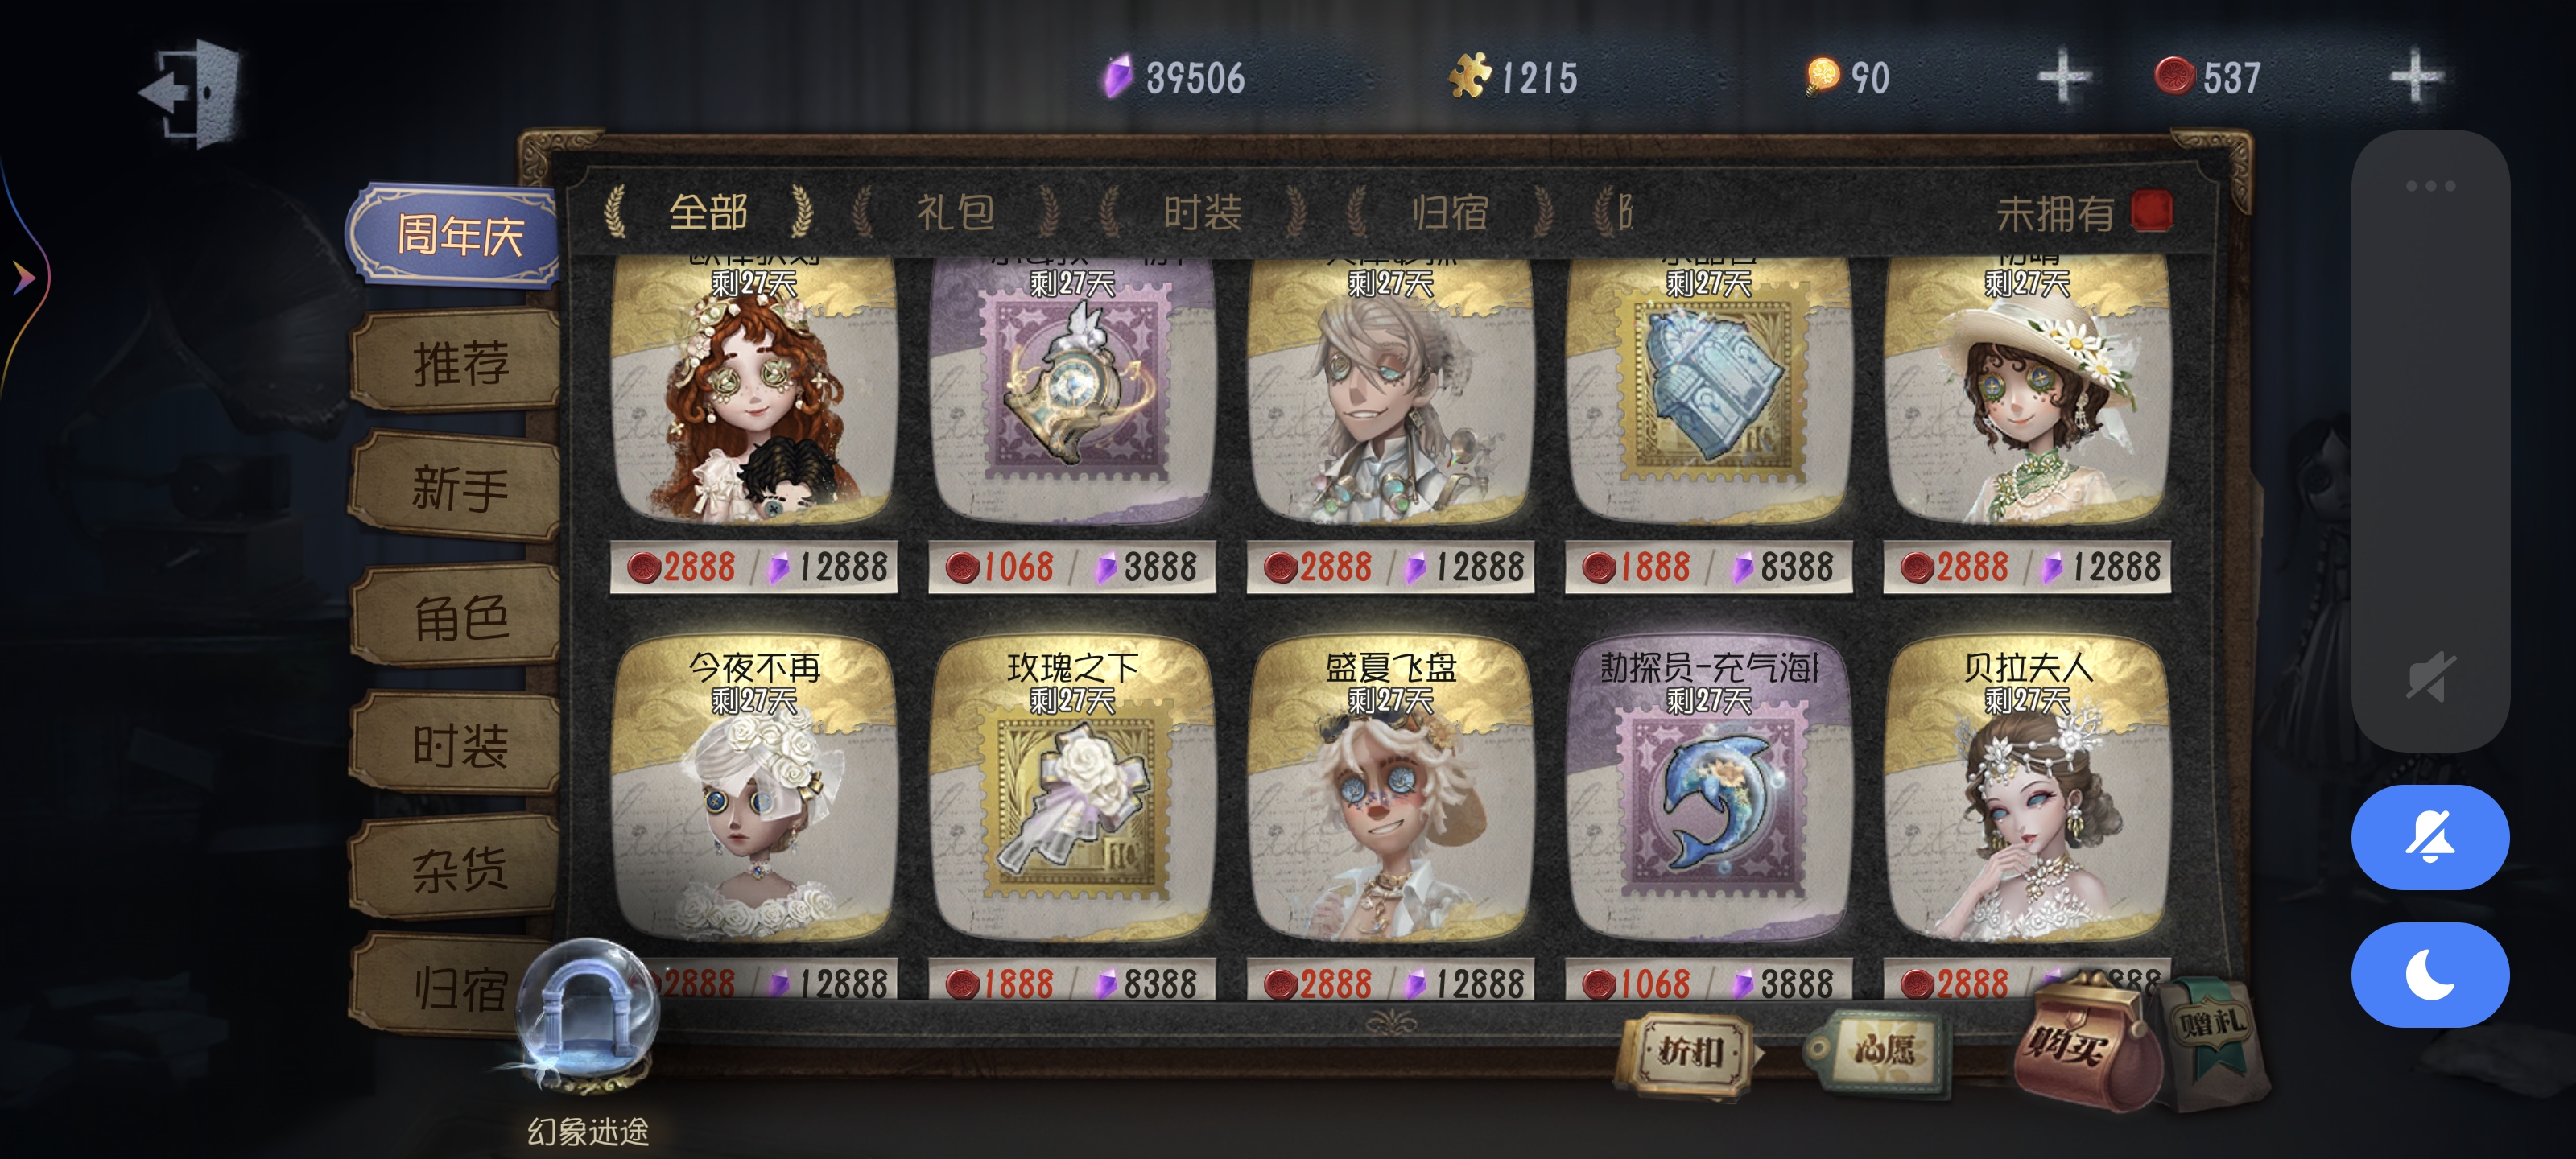Screen dimensions: 2576x1159
Task: Open the 杂货 sidebar category
Action: (458, 869)
